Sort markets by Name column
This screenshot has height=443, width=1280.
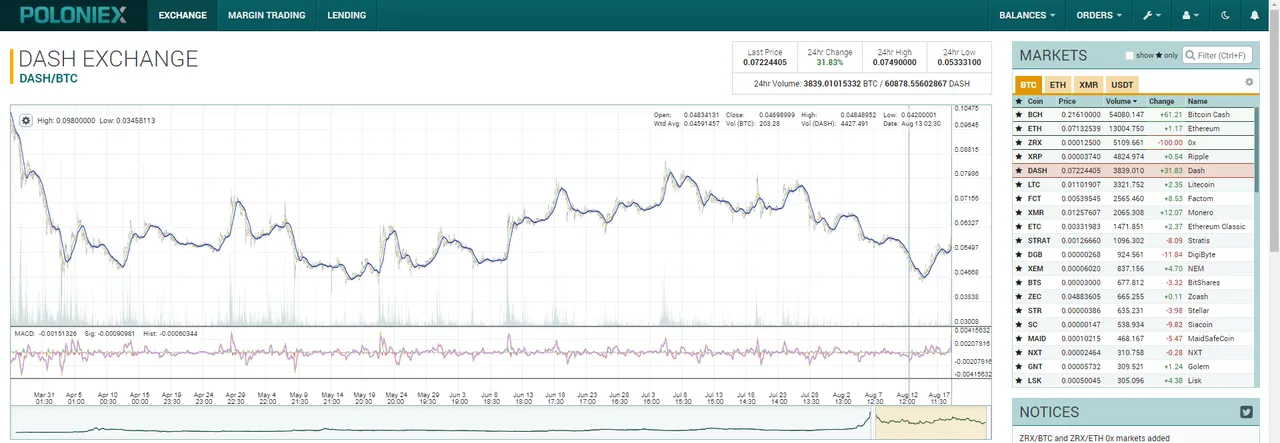coord(1197,101)
